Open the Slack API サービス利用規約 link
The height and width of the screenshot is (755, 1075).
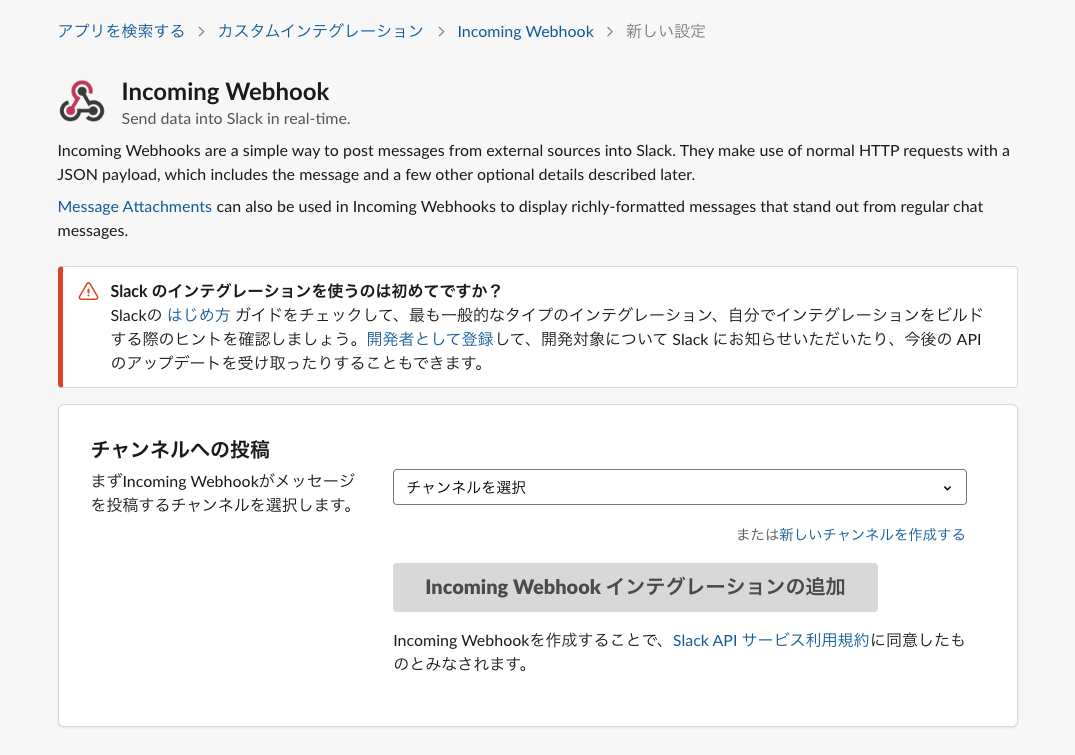(x=770, y=640)
